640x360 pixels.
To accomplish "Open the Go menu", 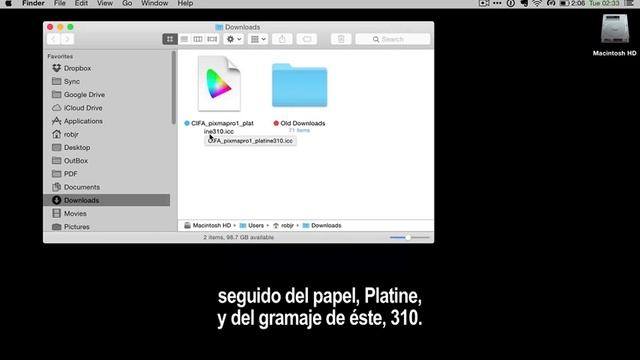I will 127,3.
